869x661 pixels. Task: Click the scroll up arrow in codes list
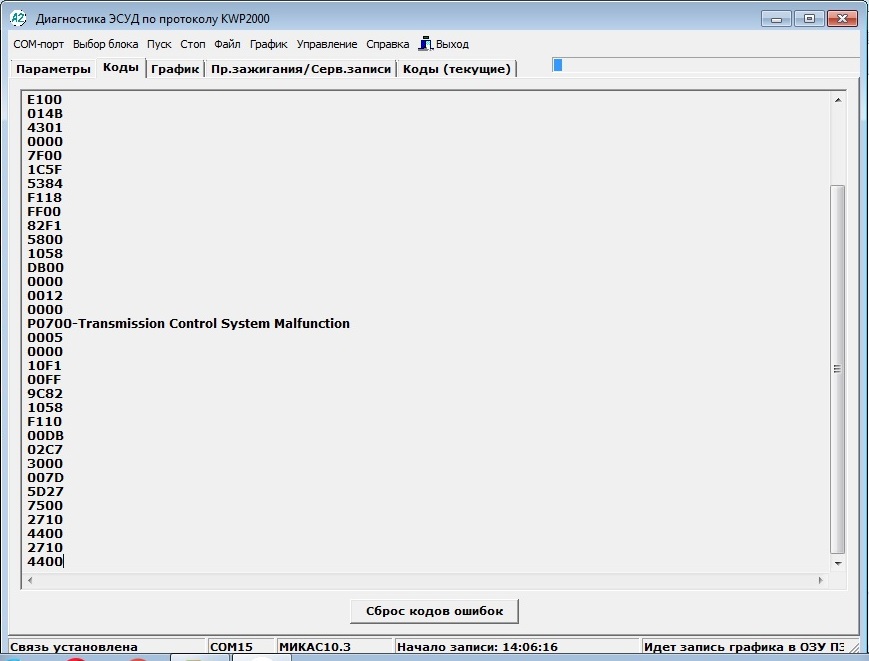[838, 100]
